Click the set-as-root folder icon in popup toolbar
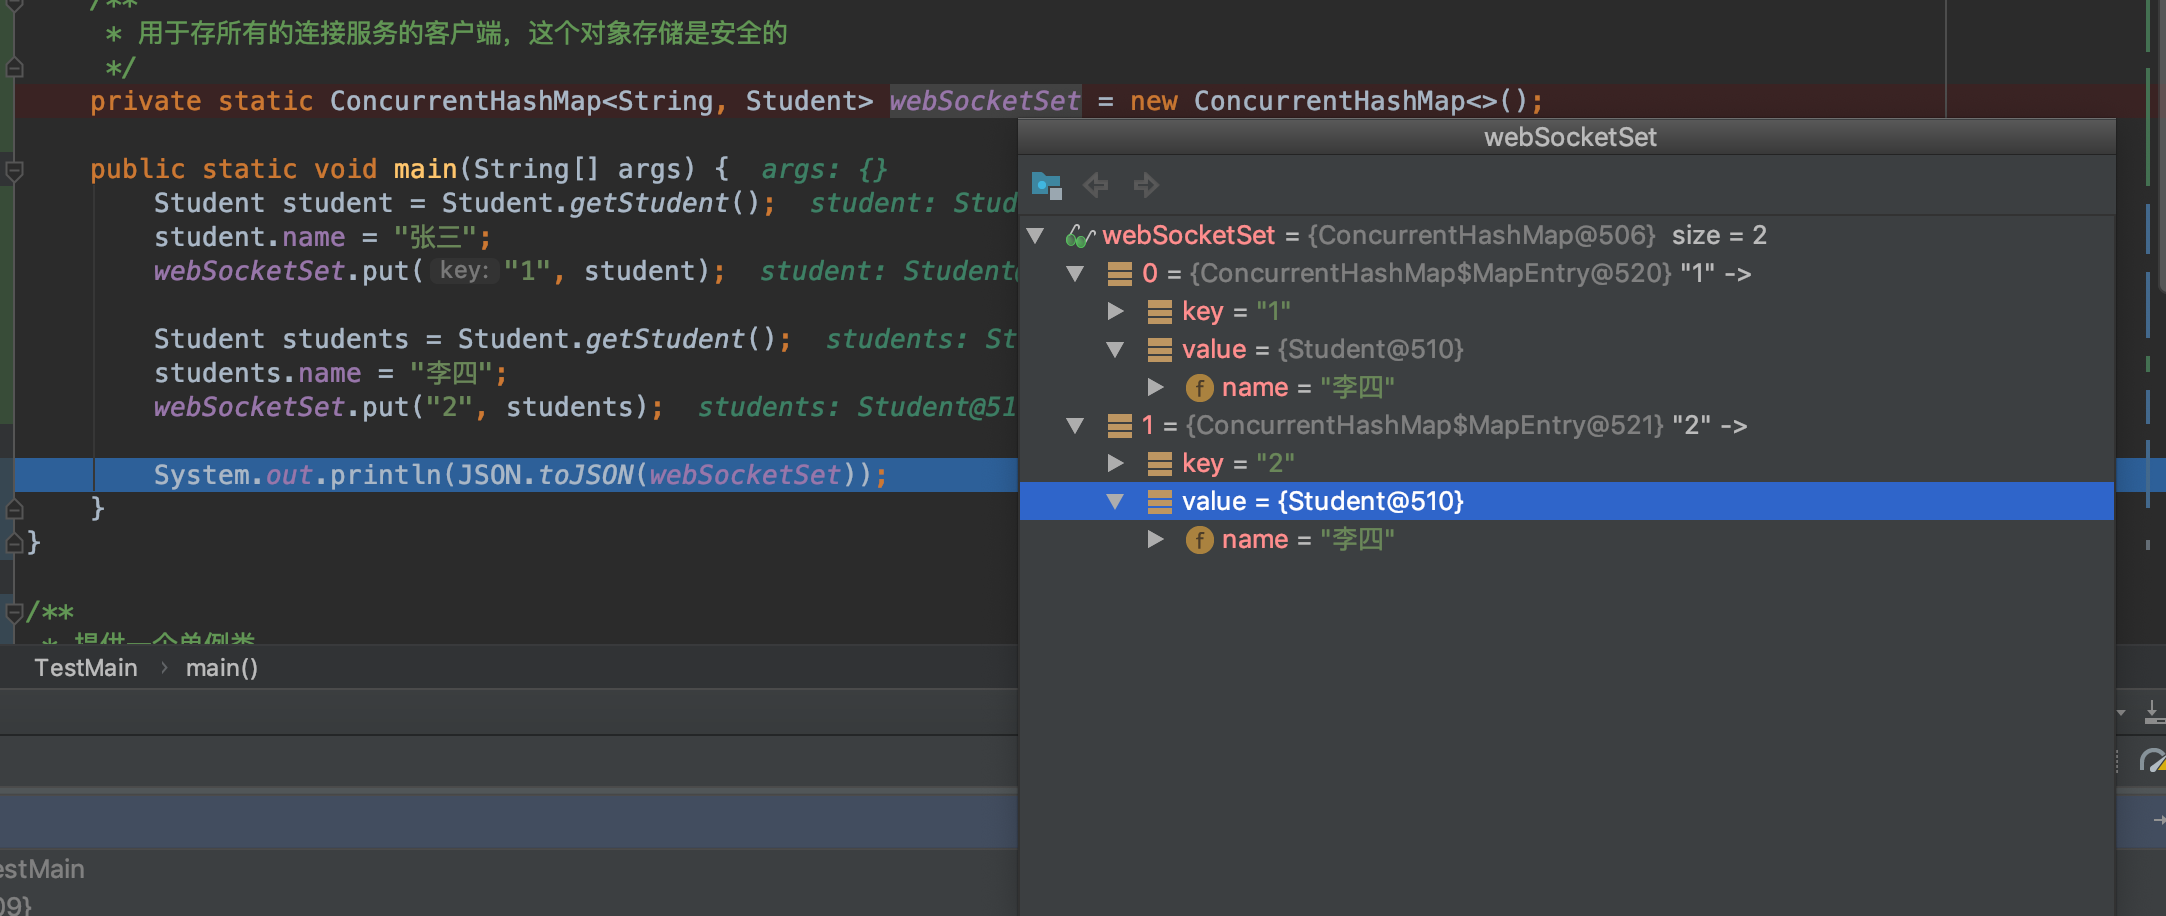2166x916 pixels. pyautogui.click(x=1046, y=185)
